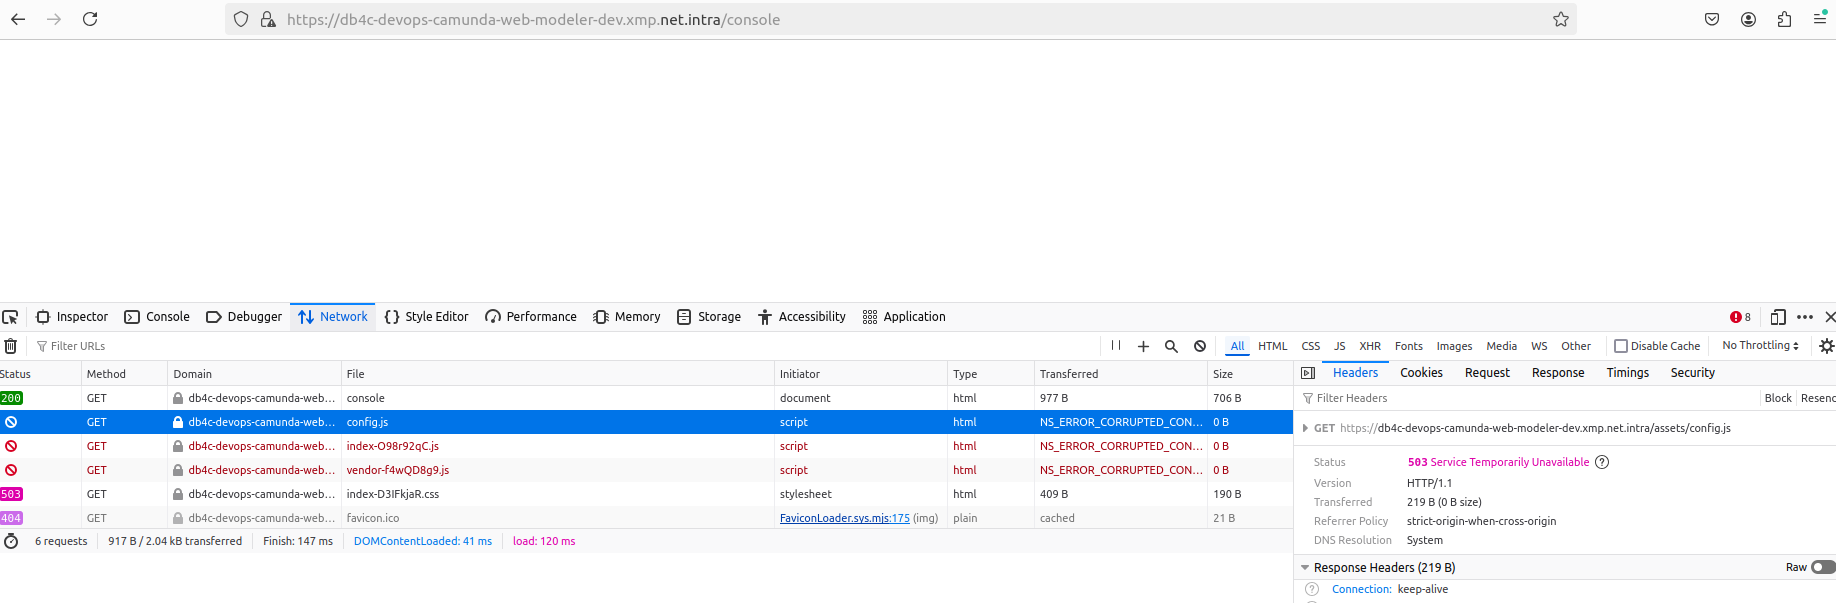1836x603 pixels.
Task: Open the shield tracking protection icon
Action: tap(241, 19)
